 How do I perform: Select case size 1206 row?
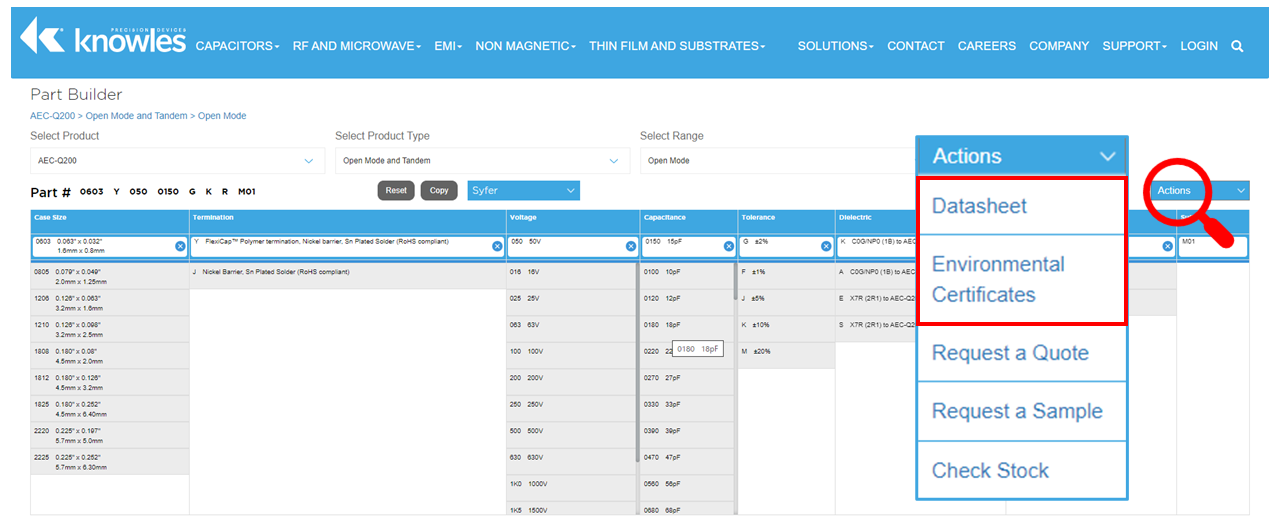click(x=110, y=303)
